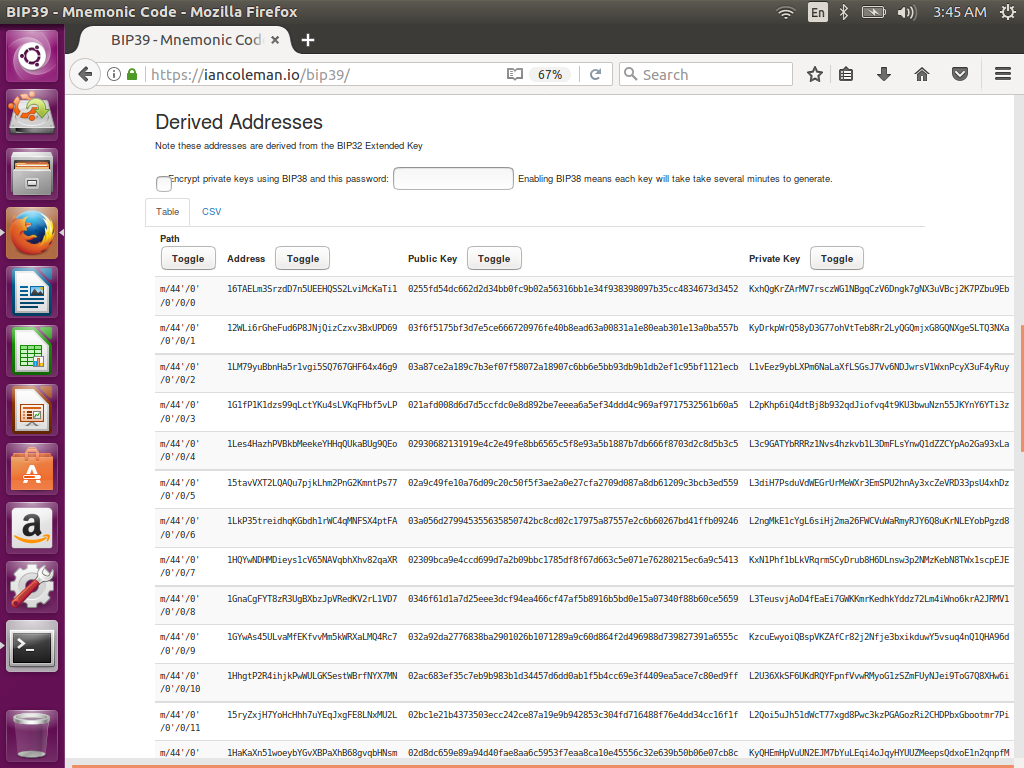Toggle the Address column visibility
The height and width of the screenshot is (768, 1024).
click(303, 258)
